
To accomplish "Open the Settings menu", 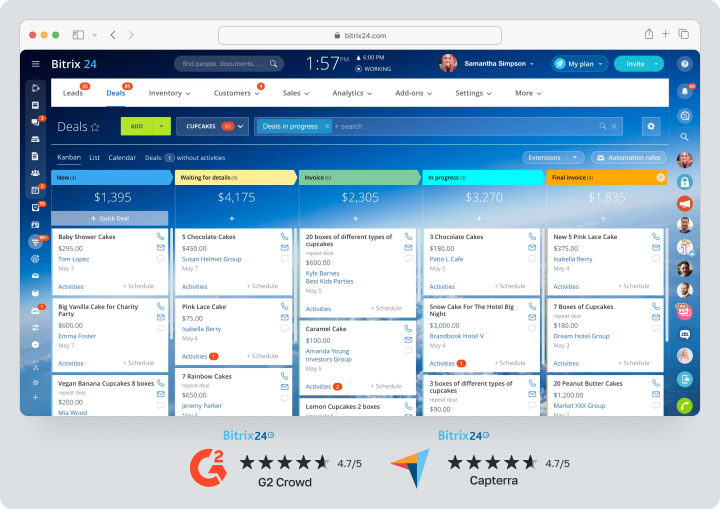I will [x=473, y=93].
